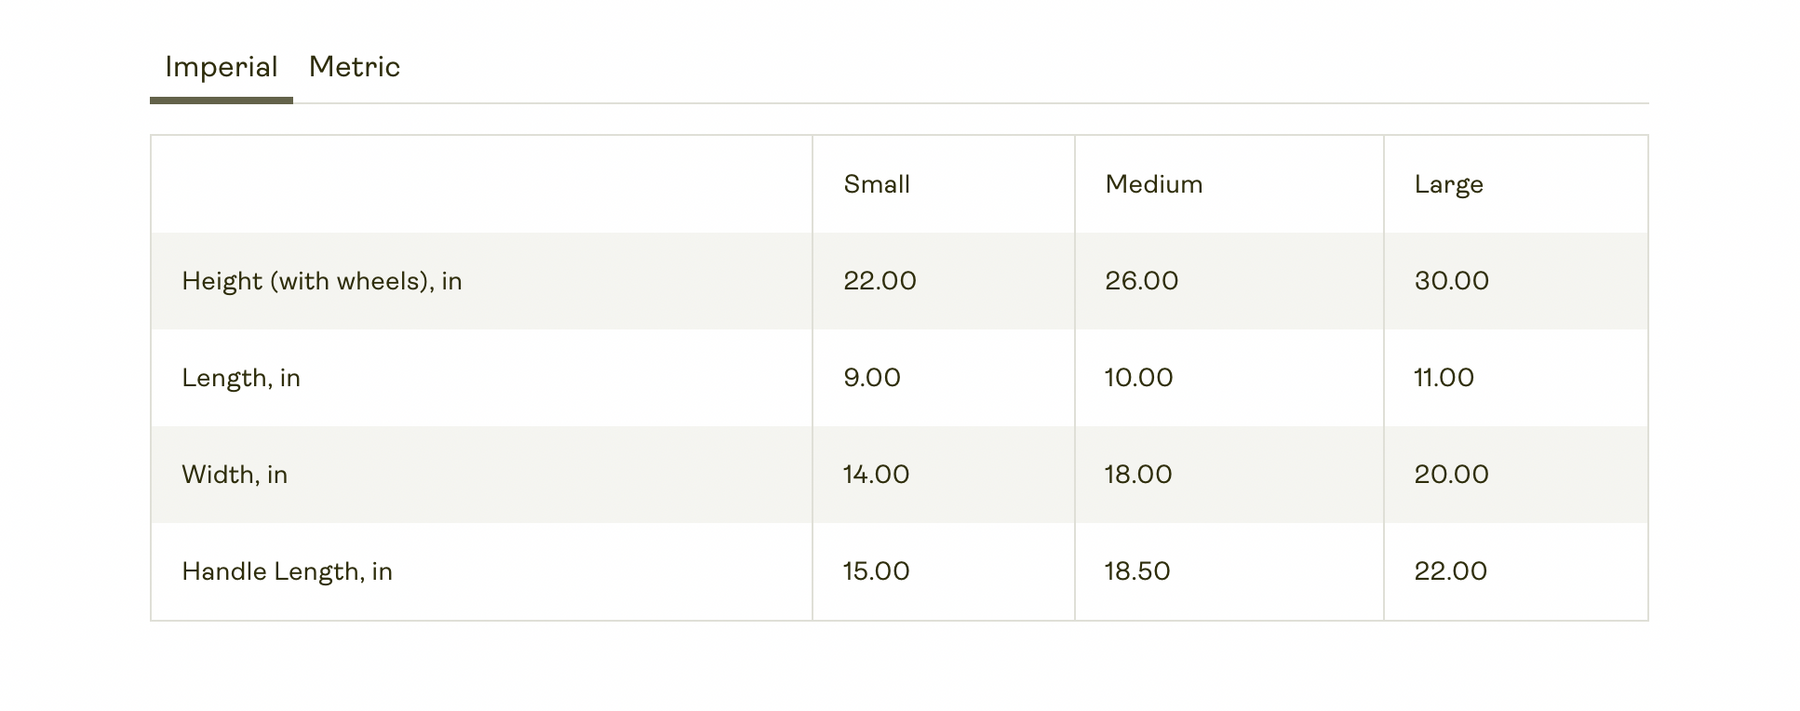1800x711 pixels.
Task: Click the Medium length value 10.00
Action: [1138, 378]
